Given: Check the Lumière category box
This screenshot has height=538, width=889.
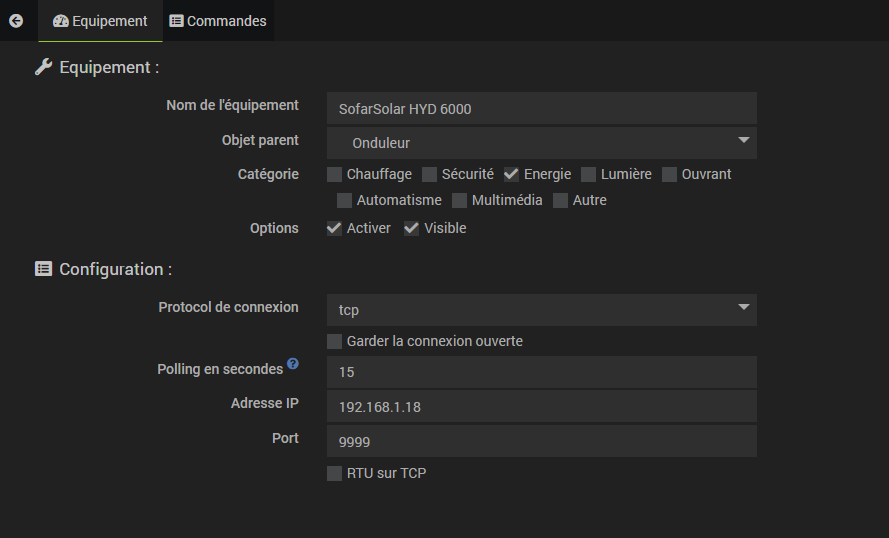Looking at the screenshot, I should [589, 175].
